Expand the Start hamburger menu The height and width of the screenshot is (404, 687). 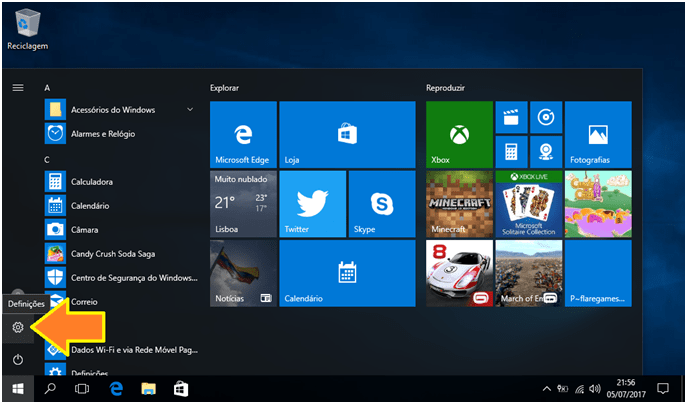coord(17,88)
